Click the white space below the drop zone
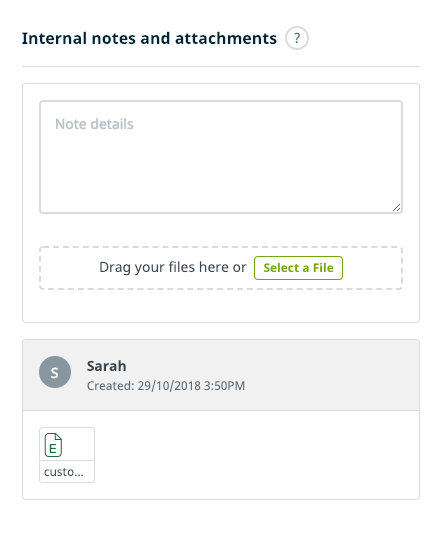 coord(221,305)
